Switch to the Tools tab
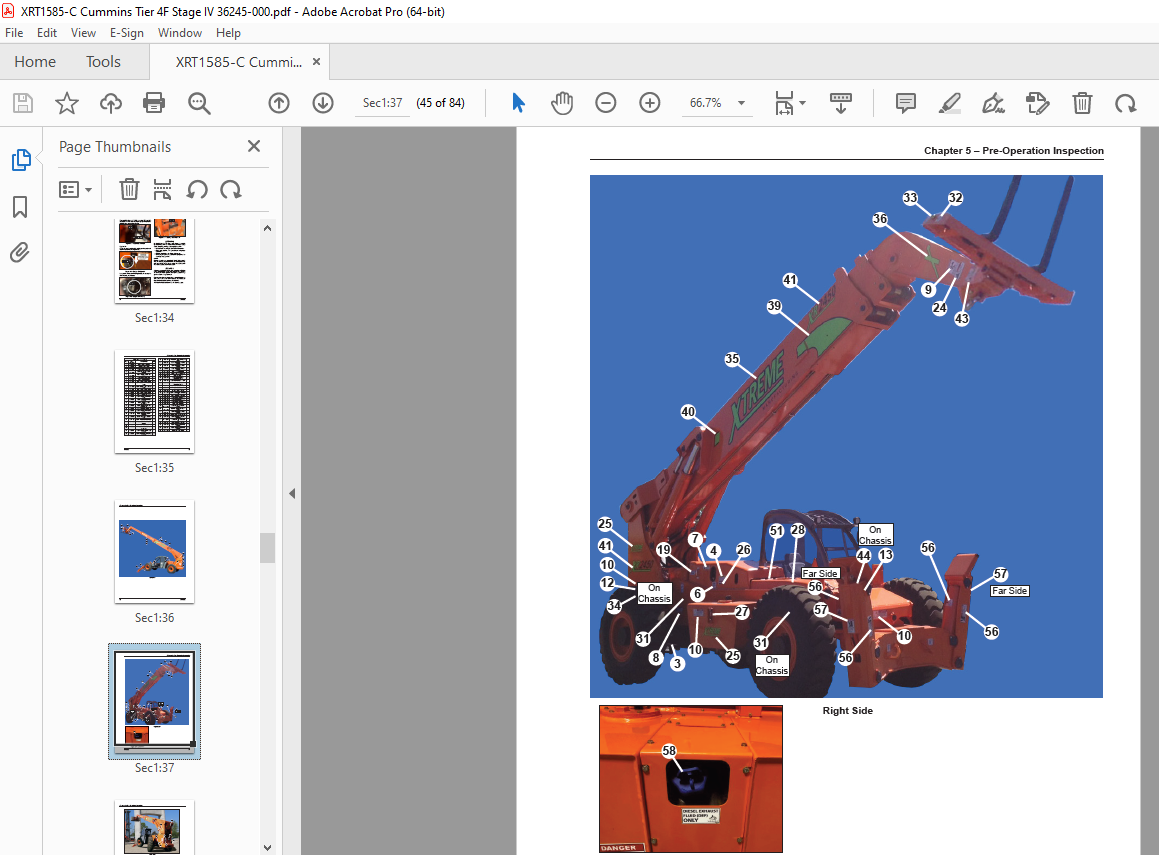 coord(103,61)
